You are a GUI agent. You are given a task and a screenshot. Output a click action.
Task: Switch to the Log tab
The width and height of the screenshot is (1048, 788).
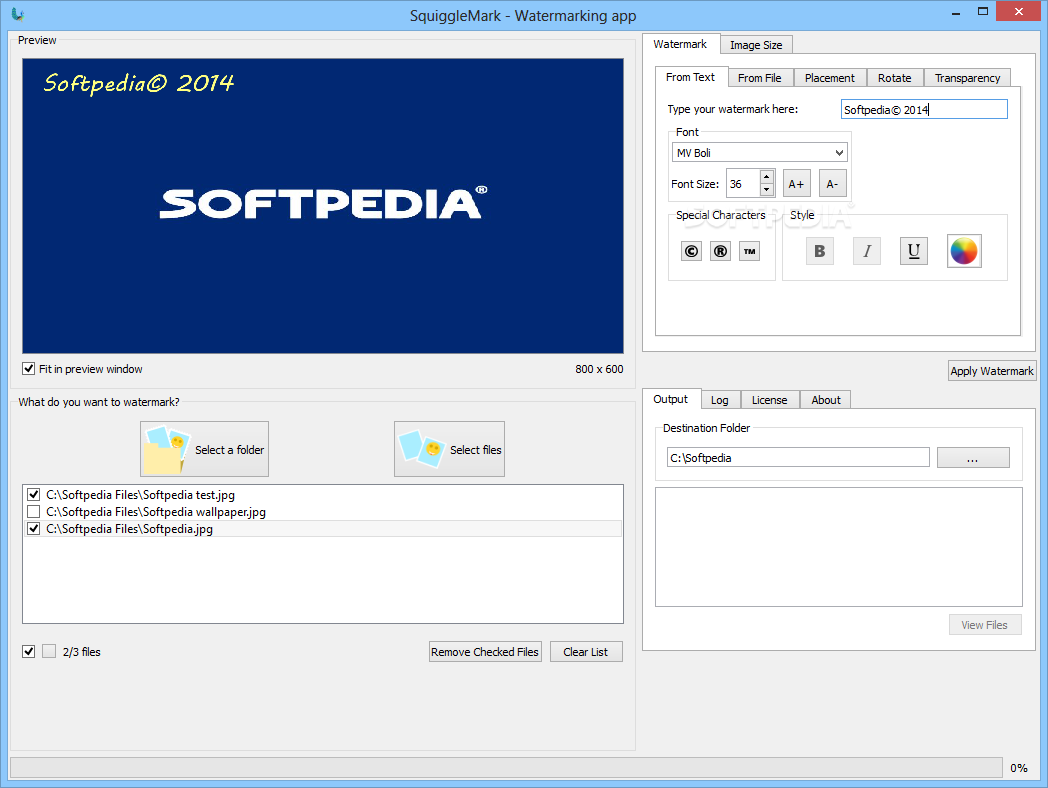click(x=720, y=400)
